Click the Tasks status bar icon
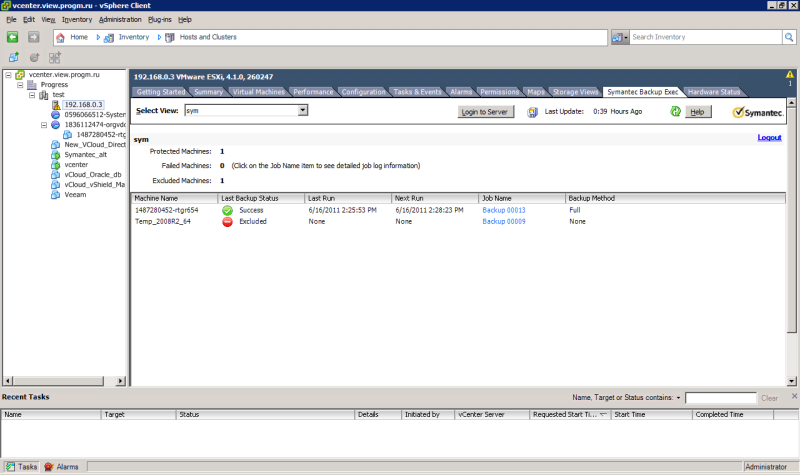Viewport: 800px width, 475px height. point(10,467)
